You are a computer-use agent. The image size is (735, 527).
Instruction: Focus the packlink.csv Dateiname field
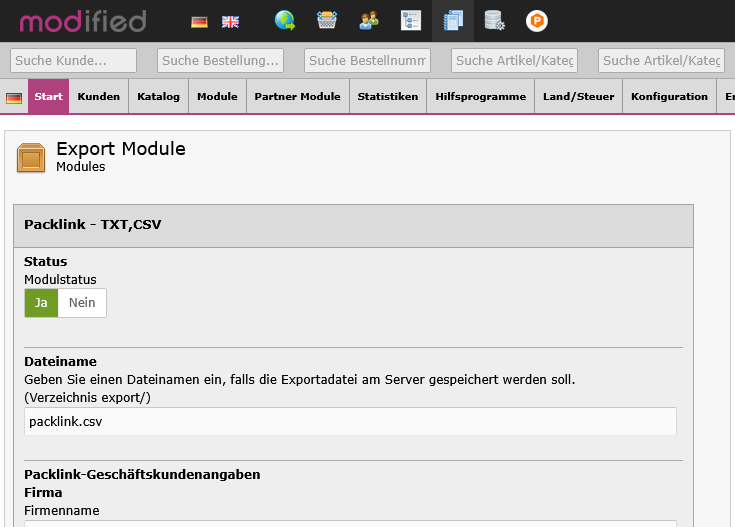(x=350, y=421)
